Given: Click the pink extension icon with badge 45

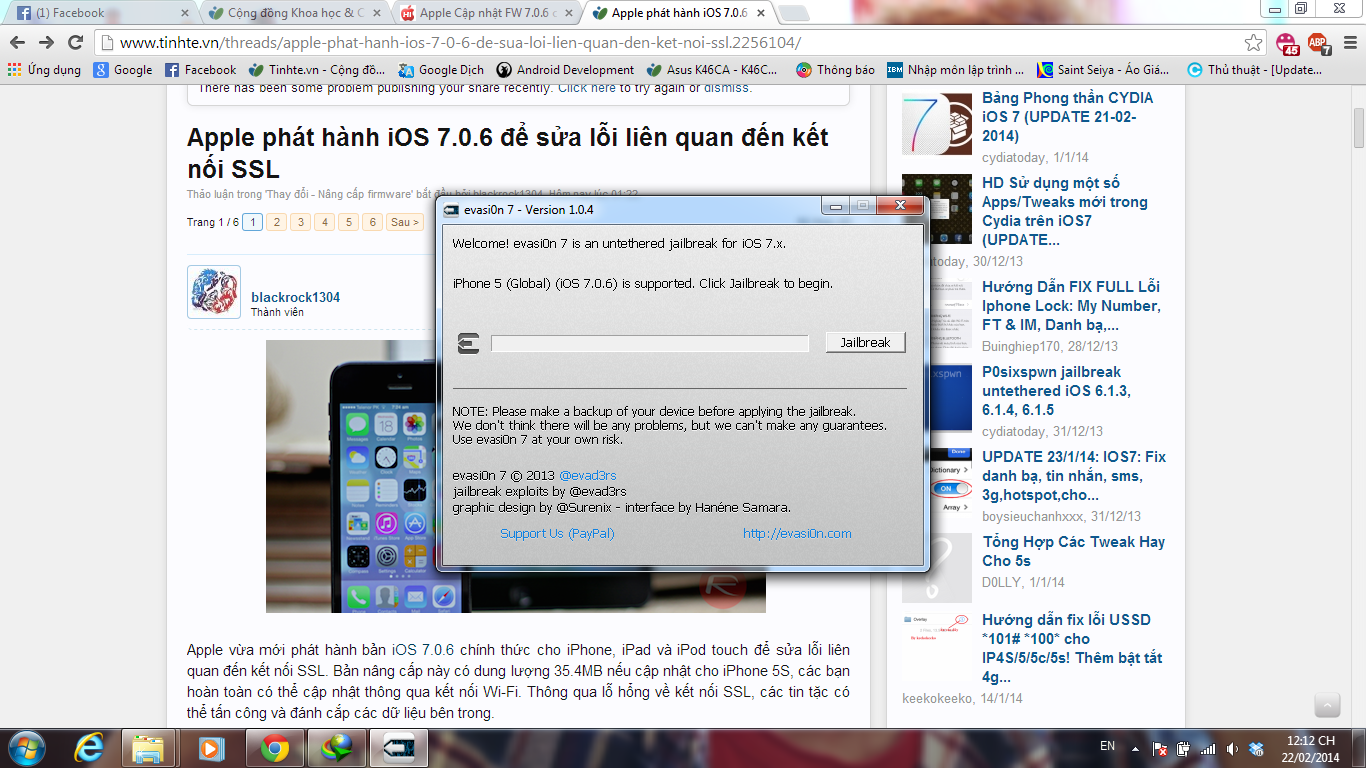Looking at the screenshot, I should point(1287,43).
